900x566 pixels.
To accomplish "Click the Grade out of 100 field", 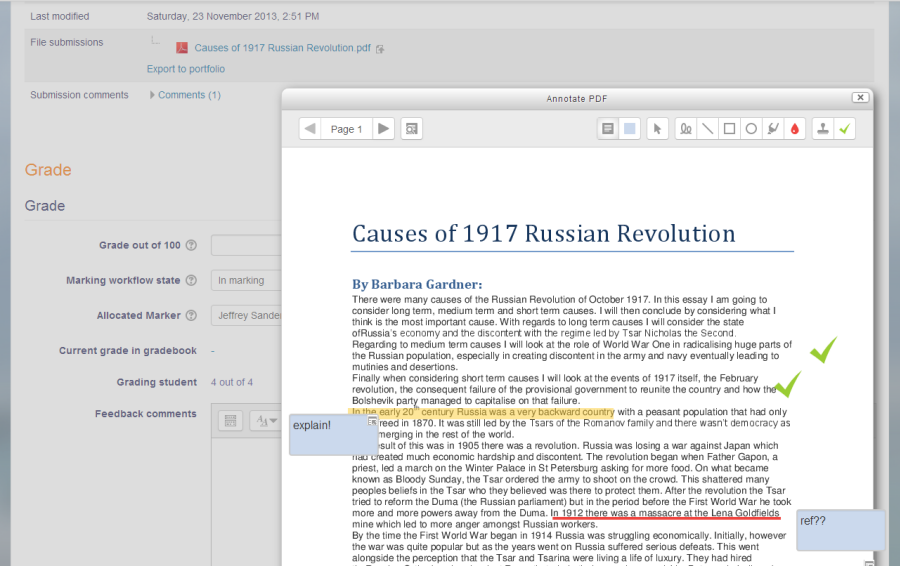I will 245,246.
